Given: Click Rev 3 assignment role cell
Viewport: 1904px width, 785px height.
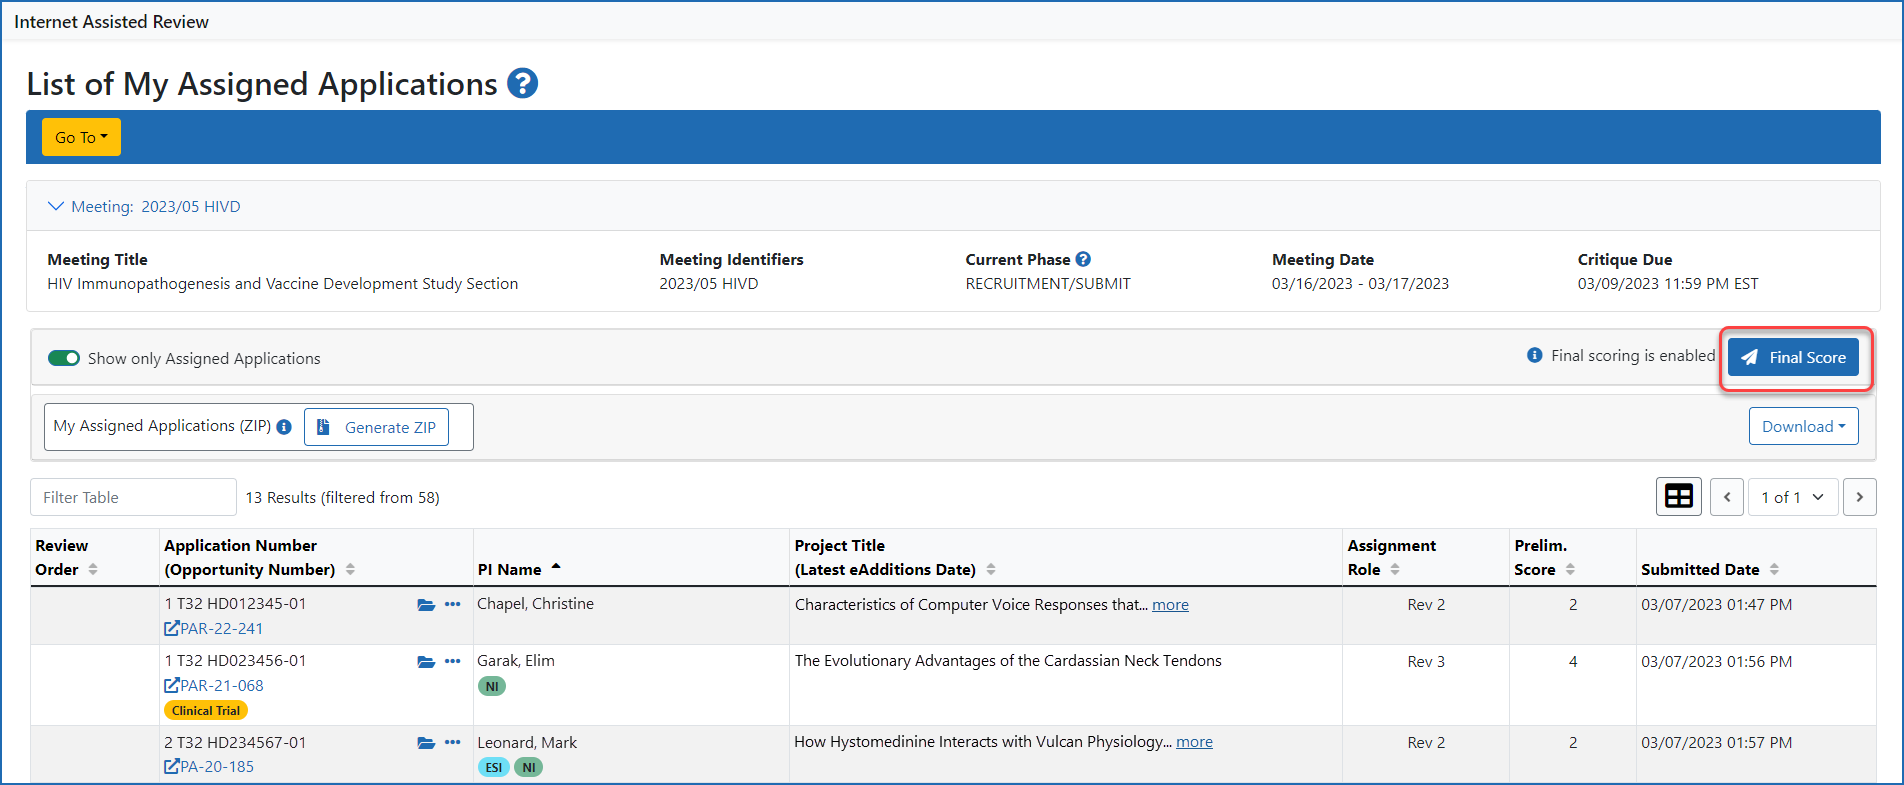Looking at the screenshot, I should [1426, 662].
